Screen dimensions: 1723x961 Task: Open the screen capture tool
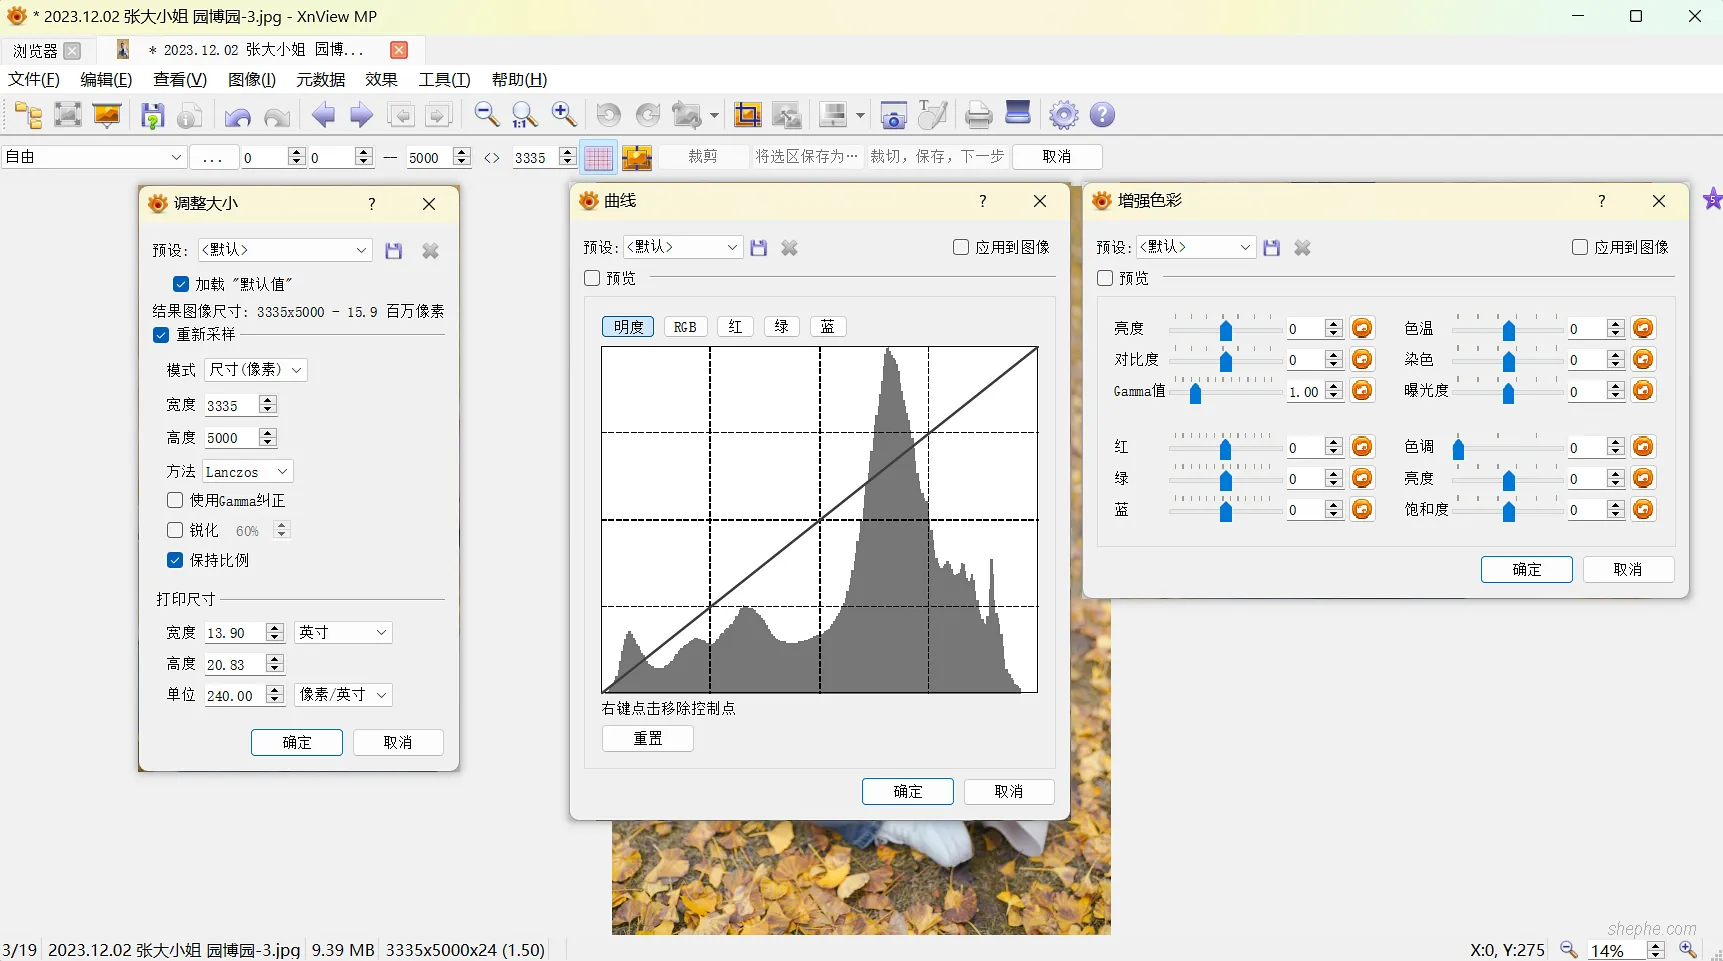(x=893, y=115)
